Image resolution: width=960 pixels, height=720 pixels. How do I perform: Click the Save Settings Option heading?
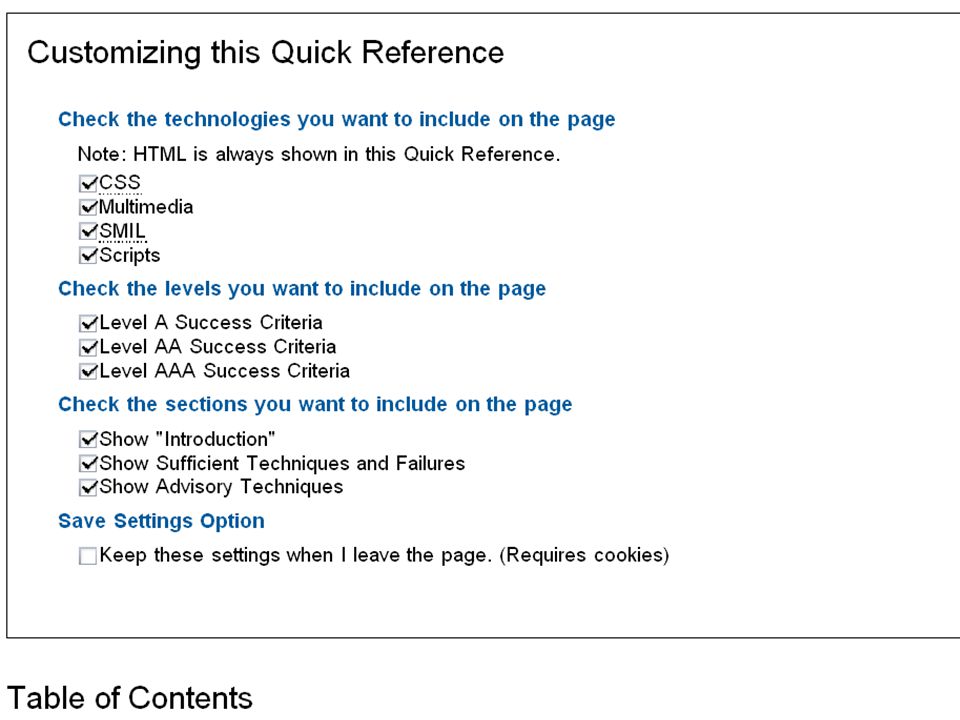tap(162, 521)
